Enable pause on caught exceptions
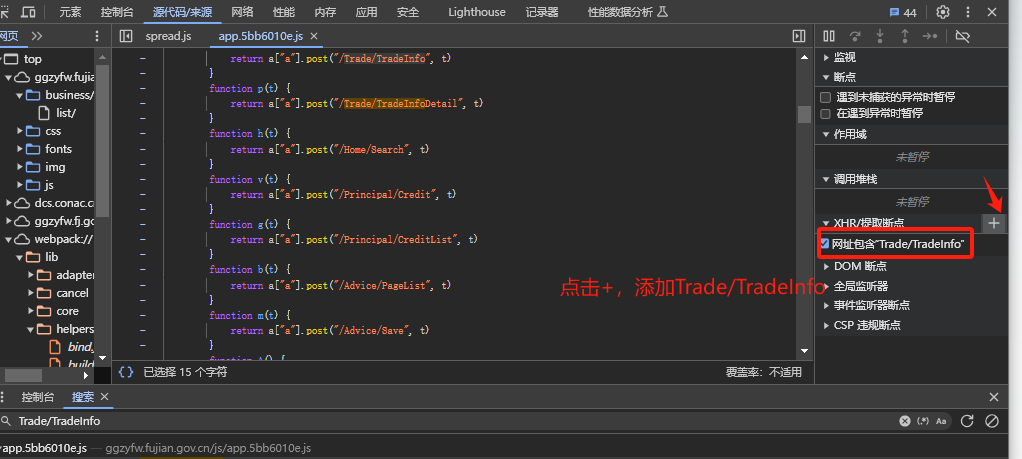 tap(825, 113)
